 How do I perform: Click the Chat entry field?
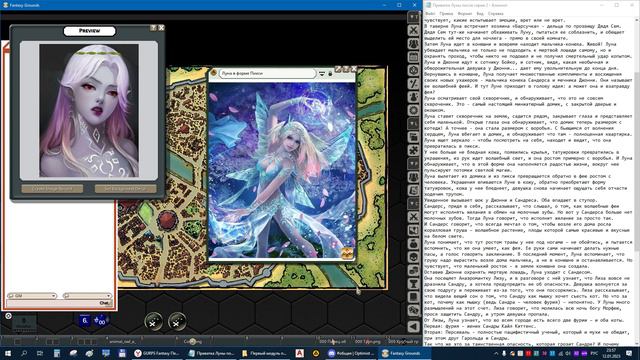(x=59, y=303)
